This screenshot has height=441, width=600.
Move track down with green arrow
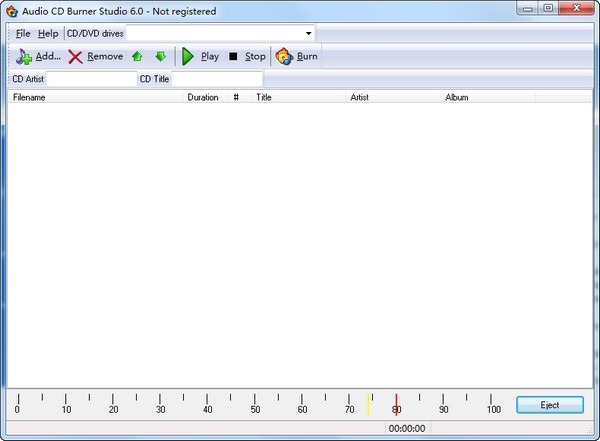pyautogui.click(x=160, y=57)
